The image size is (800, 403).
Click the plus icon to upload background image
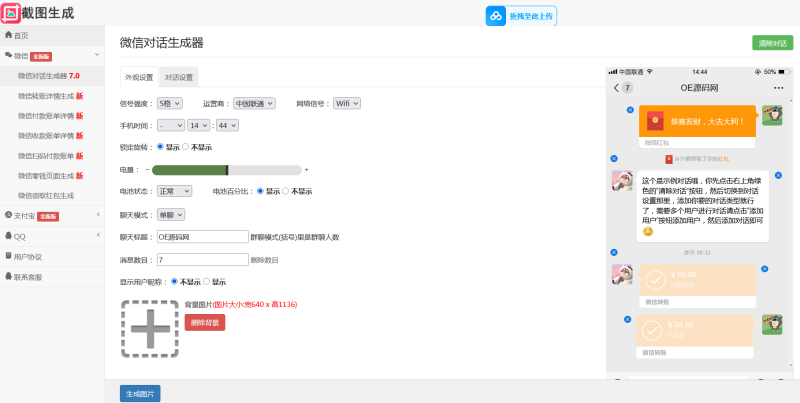[150, 329]
